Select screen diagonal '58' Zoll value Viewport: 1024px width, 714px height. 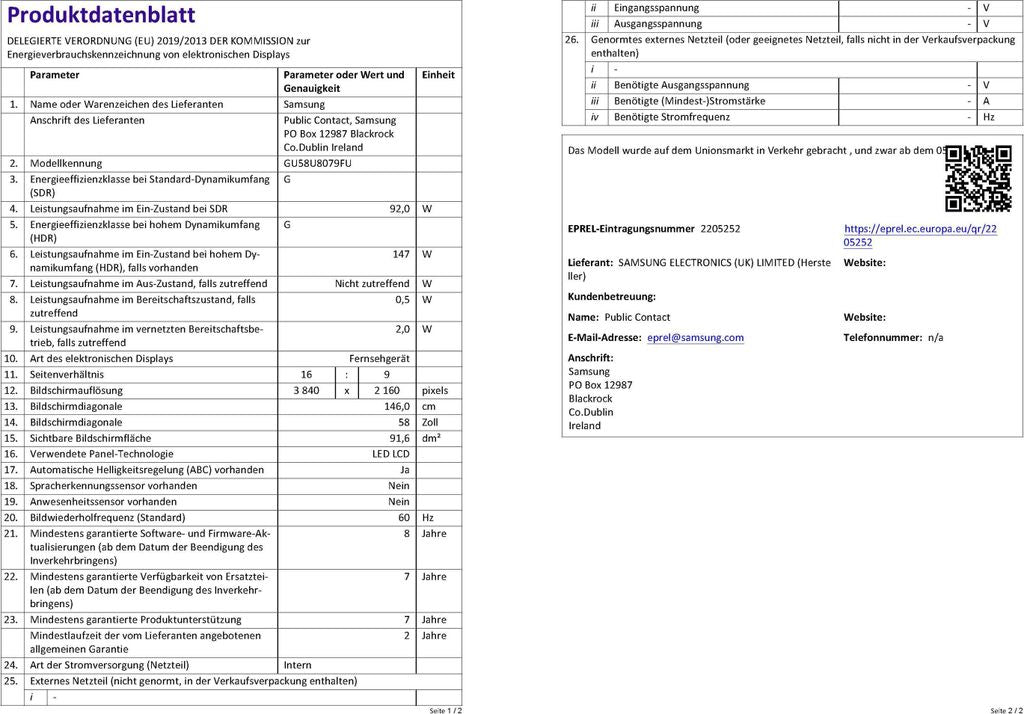(x=404, y=423)
